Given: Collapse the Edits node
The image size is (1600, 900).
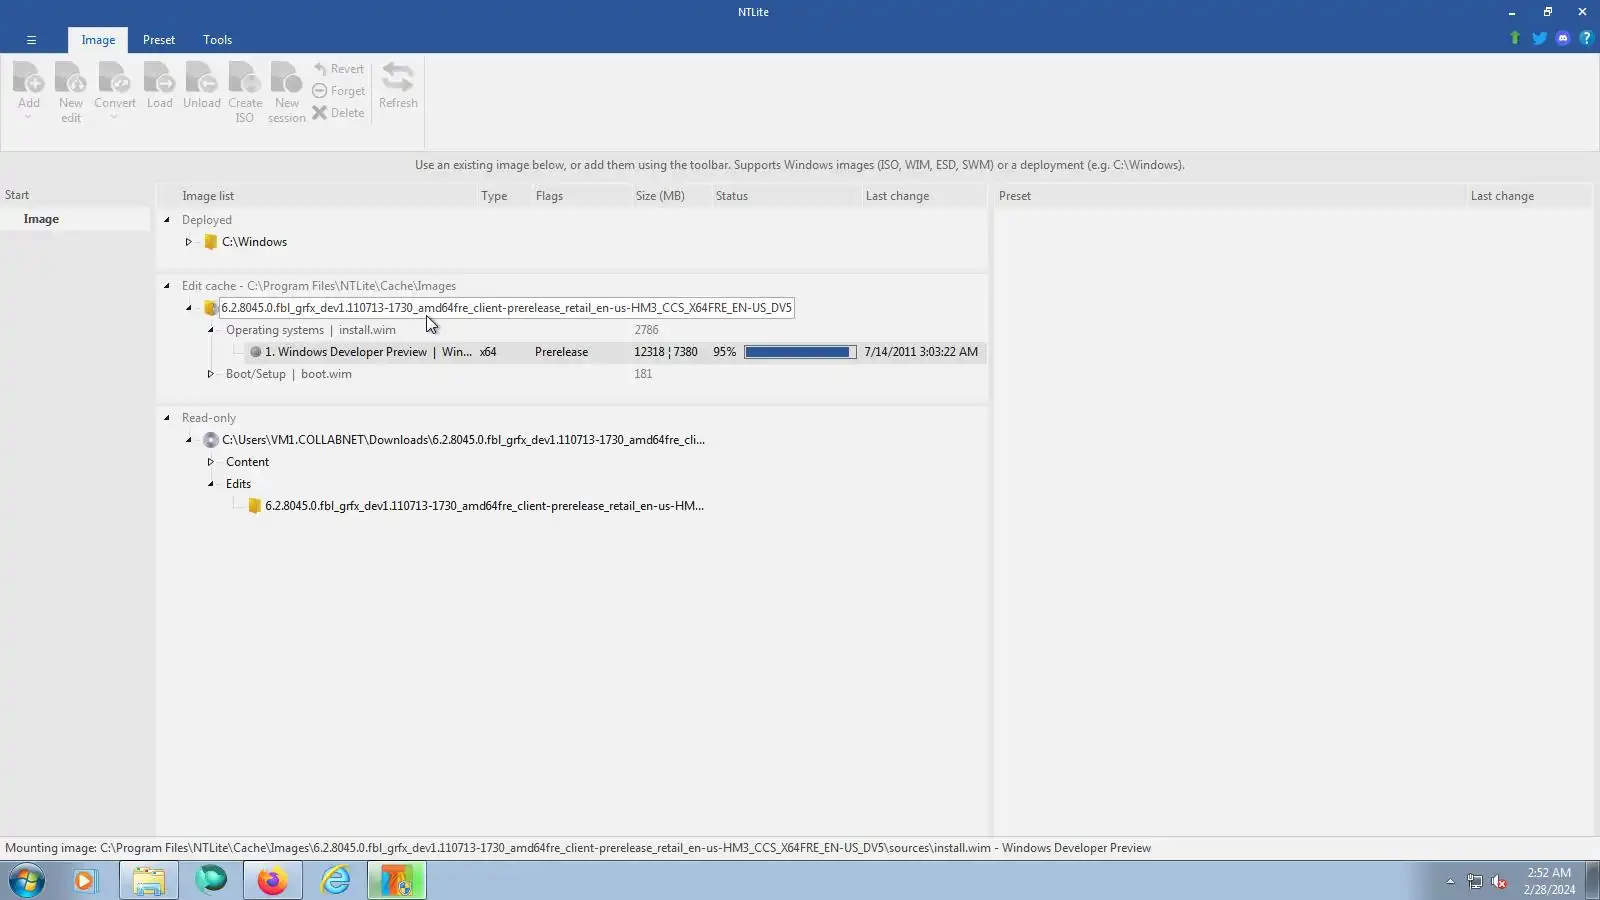Looking at the screenshot, I should click(x=211, y=484).
